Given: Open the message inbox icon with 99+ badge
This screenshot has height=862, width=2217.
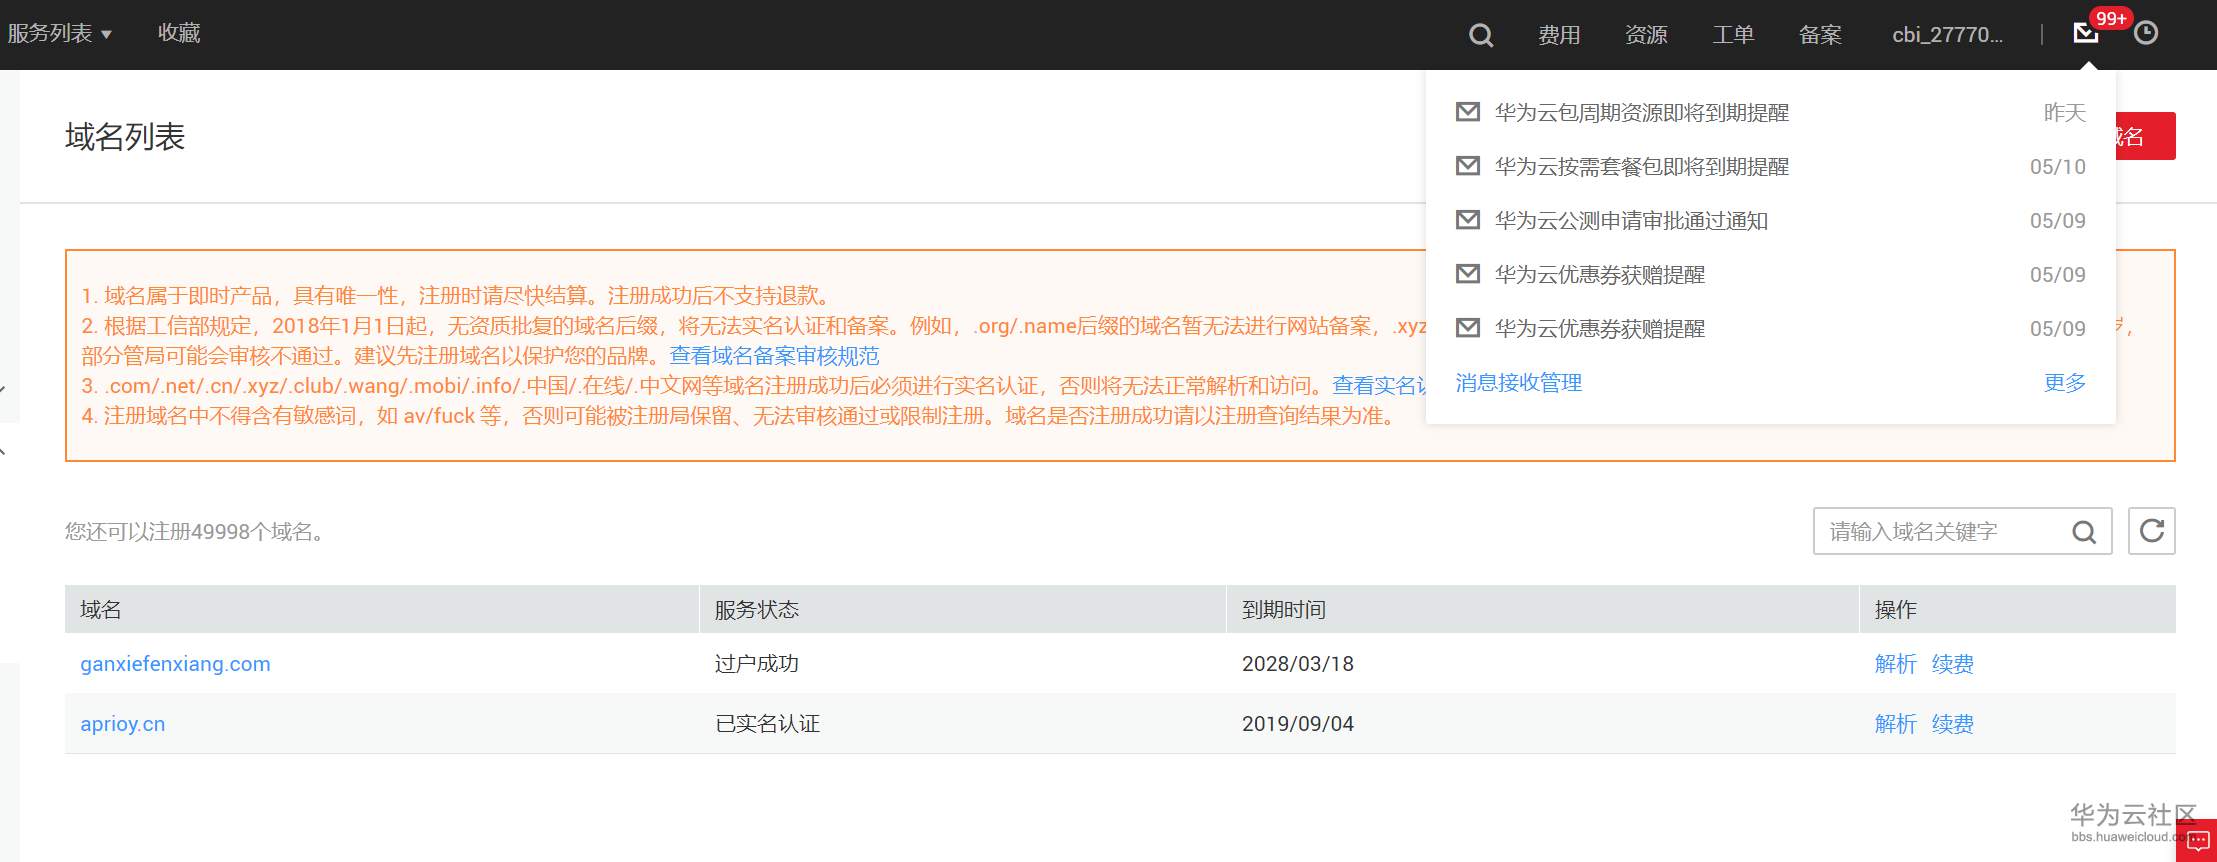Looking at the screenshot, I should pyautogui.click(x=2086, y=34).
